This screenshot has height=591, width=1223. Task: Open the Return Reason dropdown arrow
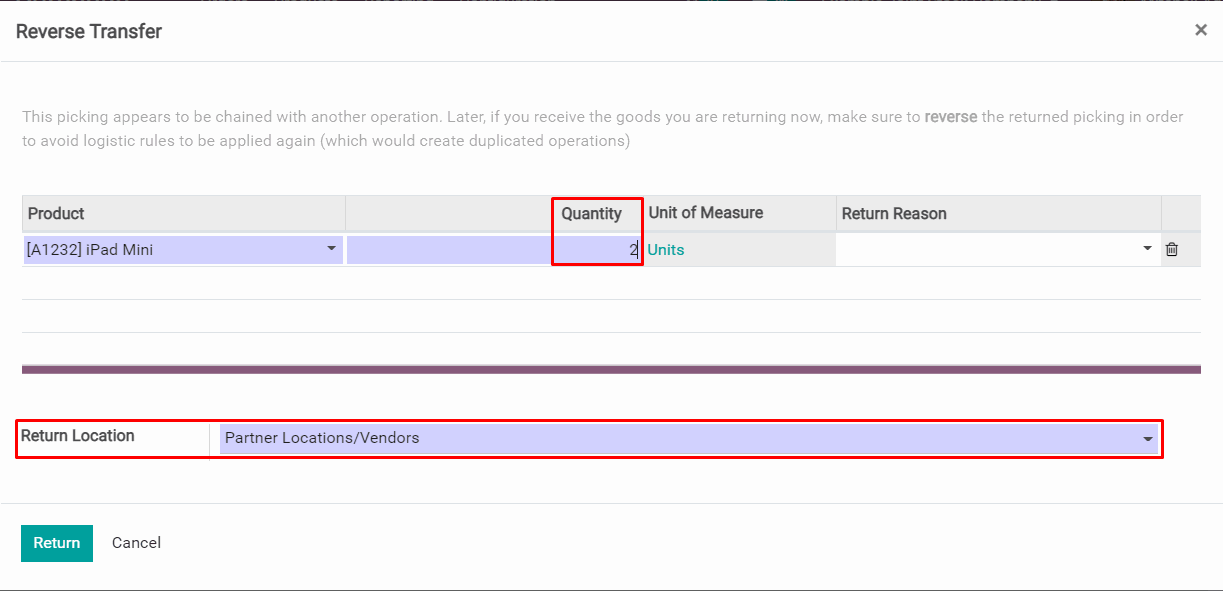[x=1147, y=249]
